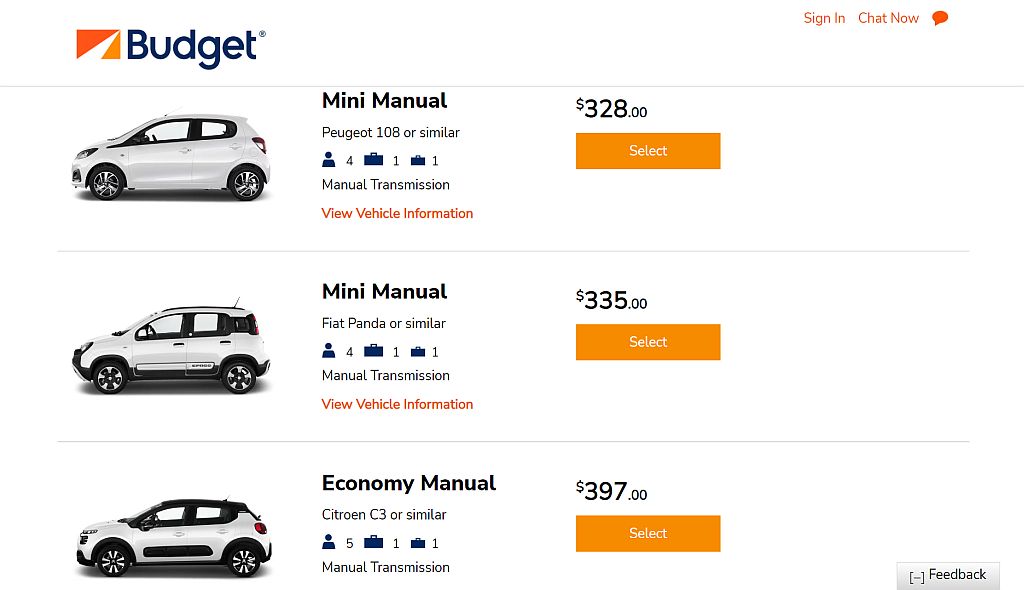Open the chat bubble icon top right
Viewport: 1024px width, 590px height.
939,17
